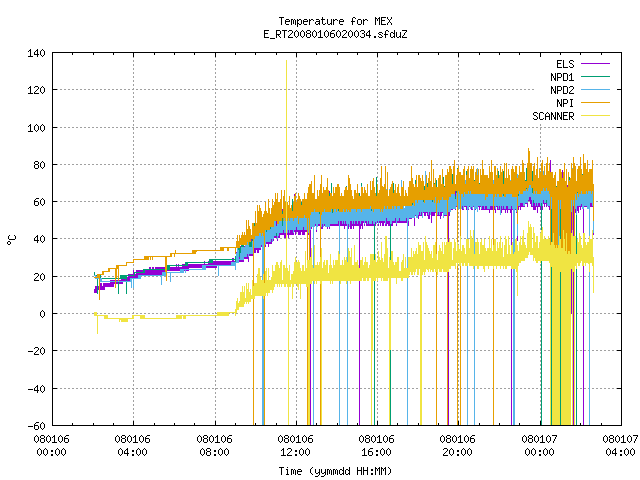This screenshot has width=640, height=480.
Task: Click the 0 y-axis tick label
Action: coord(42,314)
